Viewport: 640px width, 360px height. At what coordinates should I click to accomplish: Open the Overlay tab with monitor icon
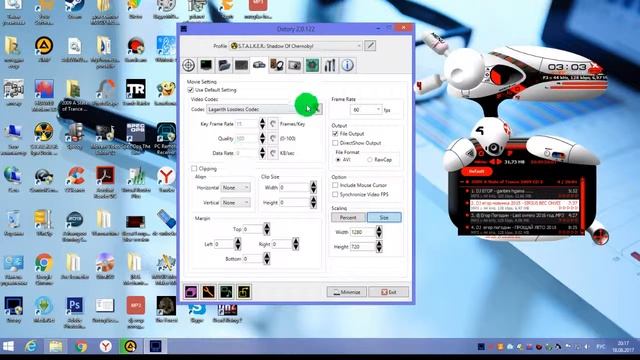click(206, 65)
